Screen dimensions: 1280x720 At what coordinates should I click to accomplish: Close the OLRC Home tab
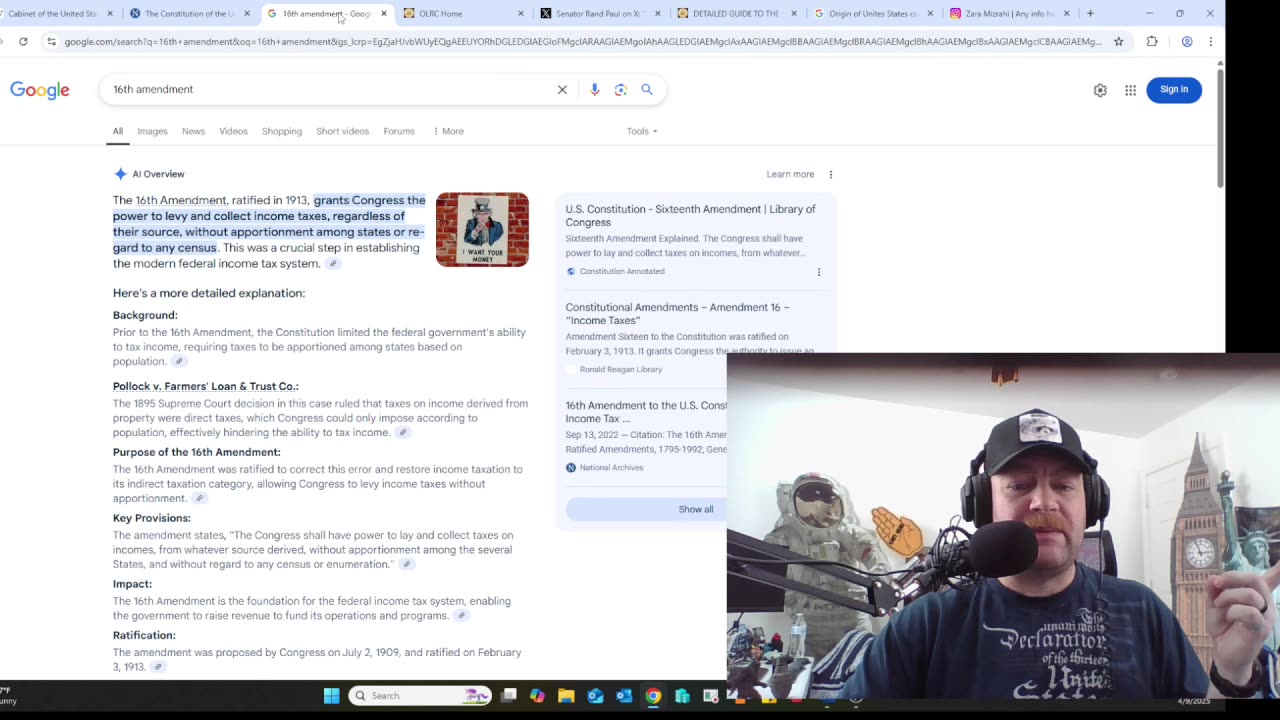[x=520, y=13]
